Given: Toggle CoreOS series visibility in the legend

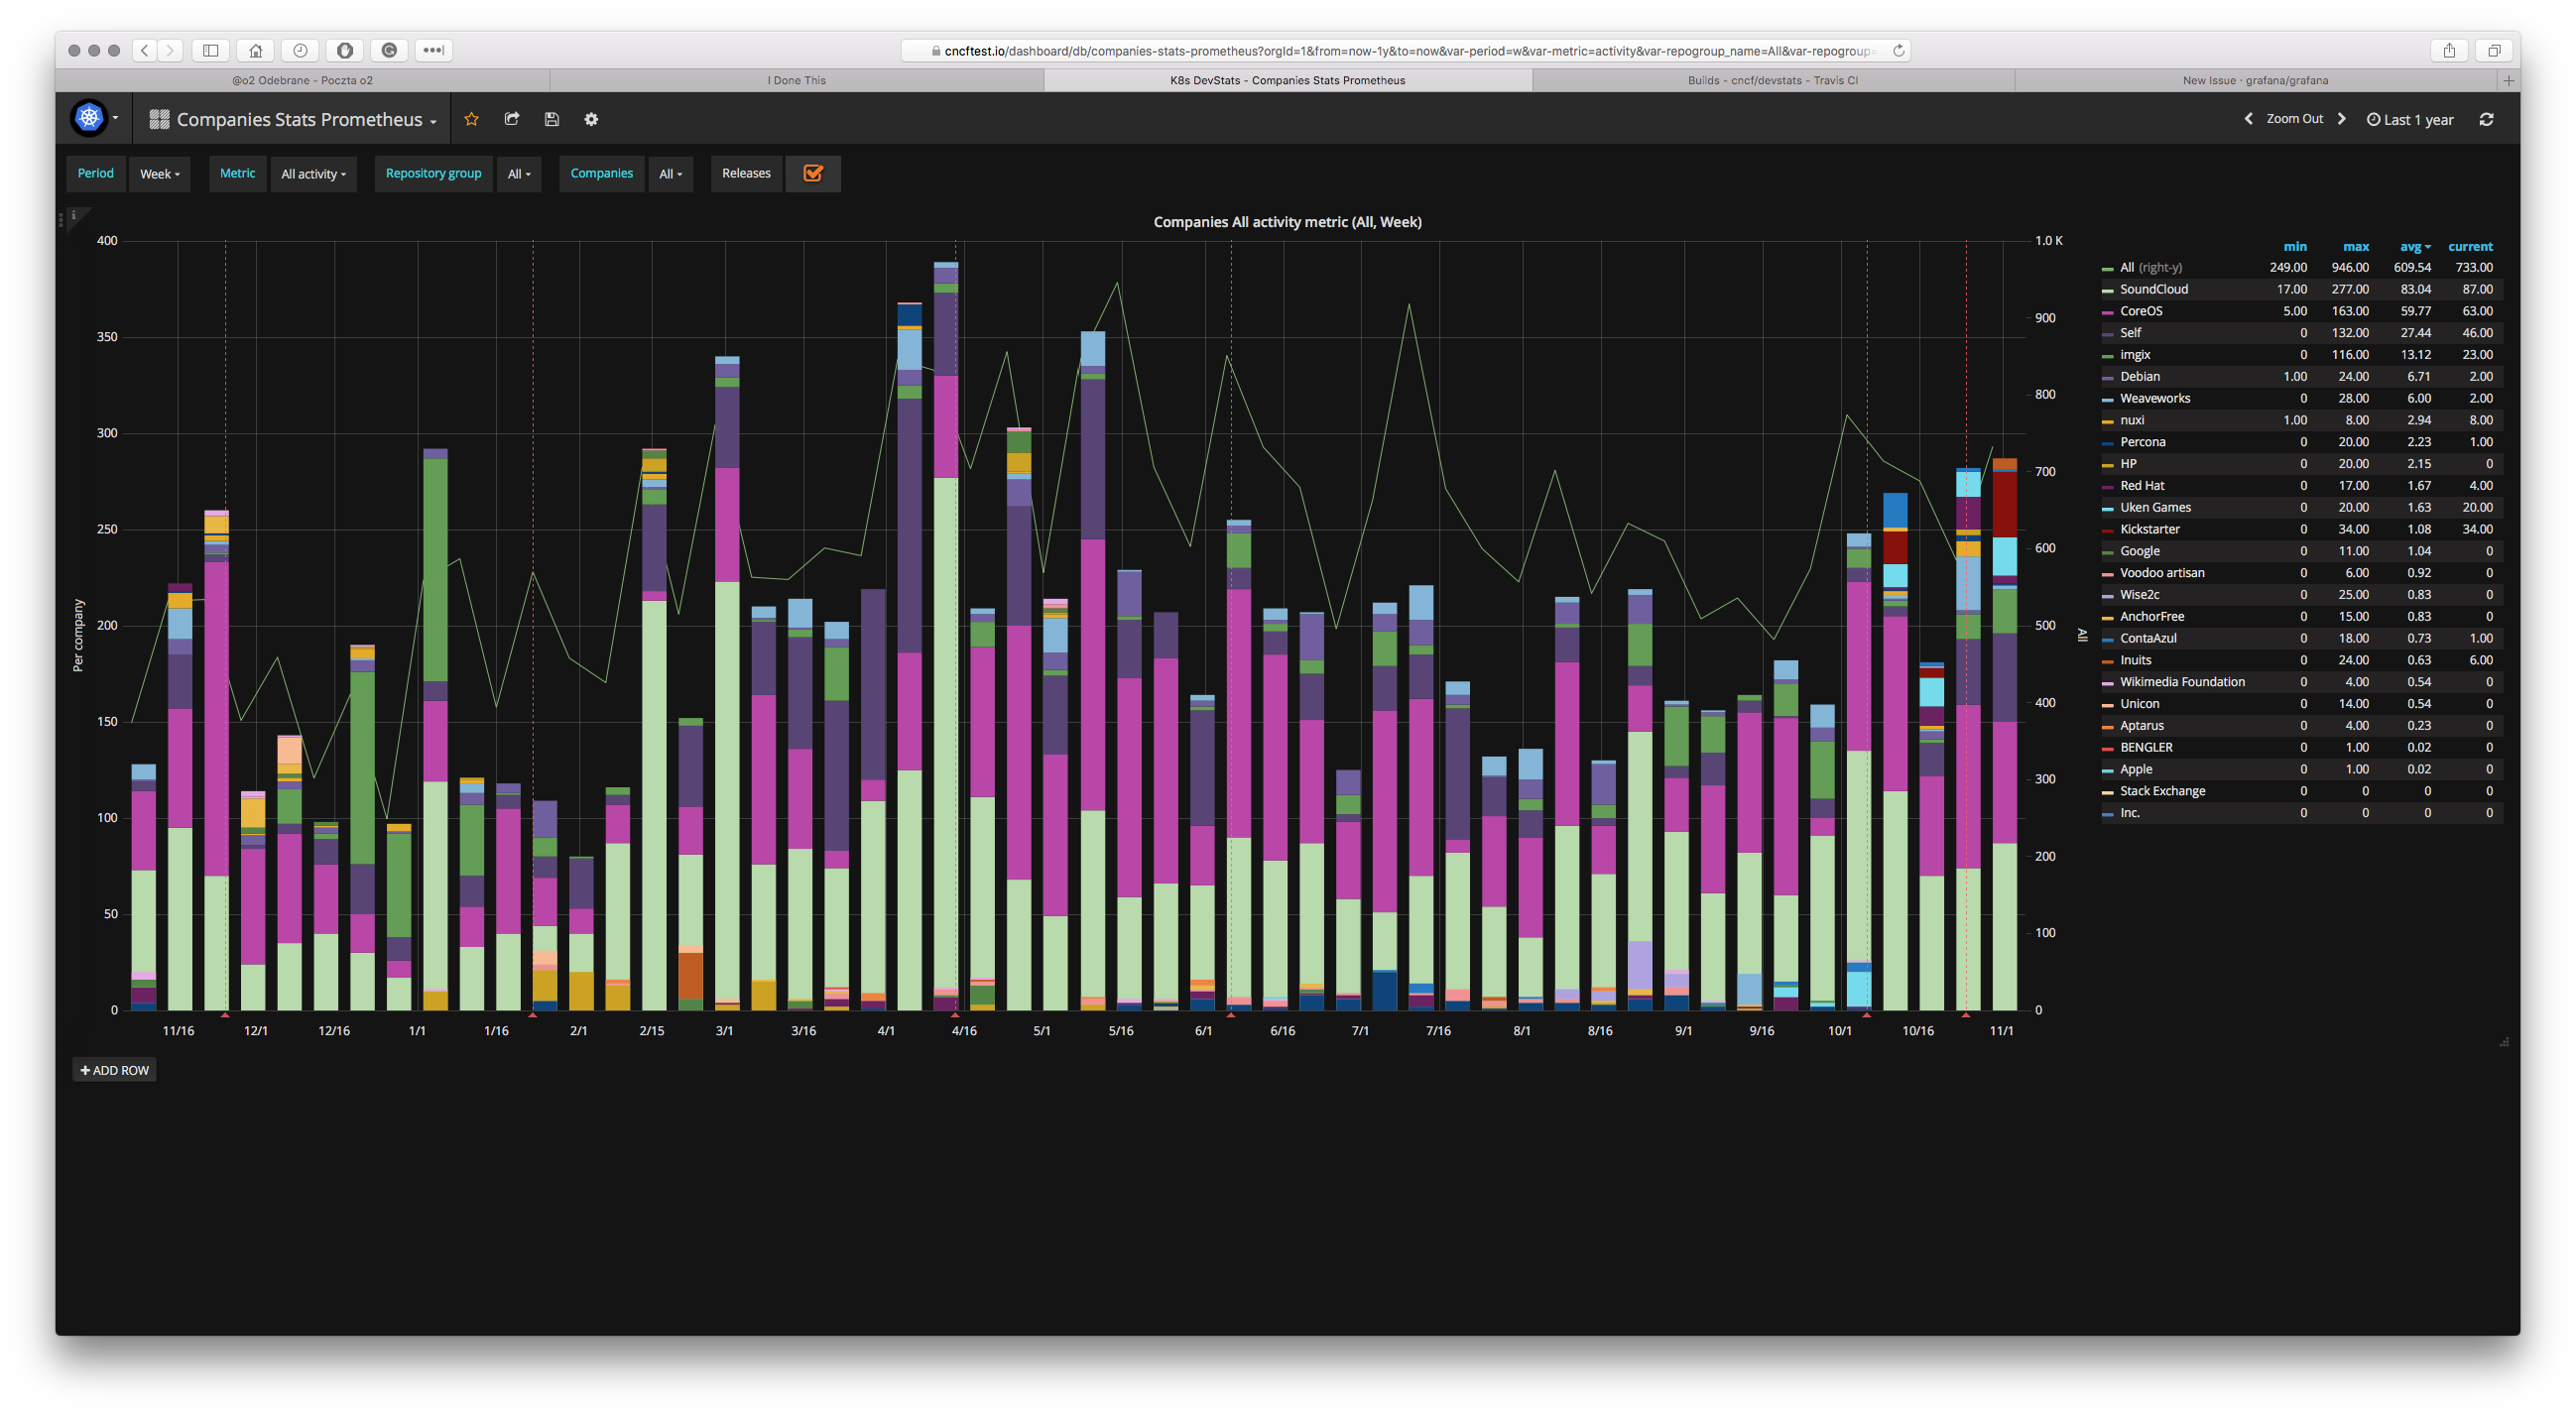Looking at the screenshot, I should 2142,311.
